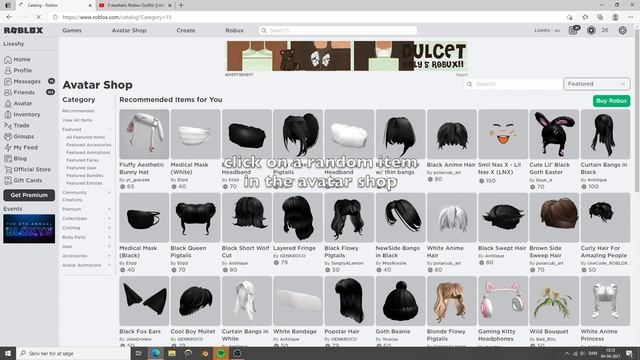The width and height of the screenshot is (640, 360).
Task: Open the Games menu item
Action: click(x=72, y=31)
